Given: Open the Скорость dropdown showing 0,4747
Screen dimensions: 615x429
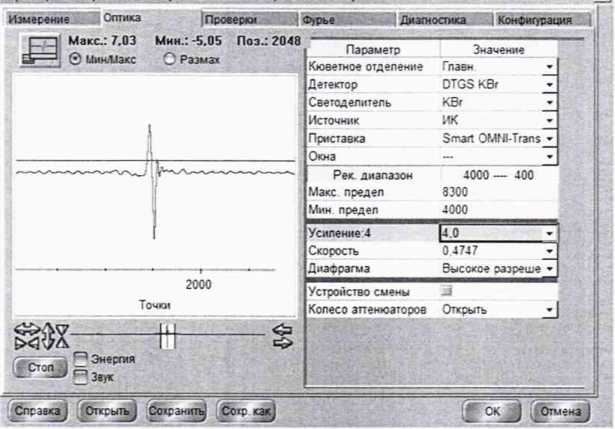Looking at the screenshot, I should pos(549,251).
